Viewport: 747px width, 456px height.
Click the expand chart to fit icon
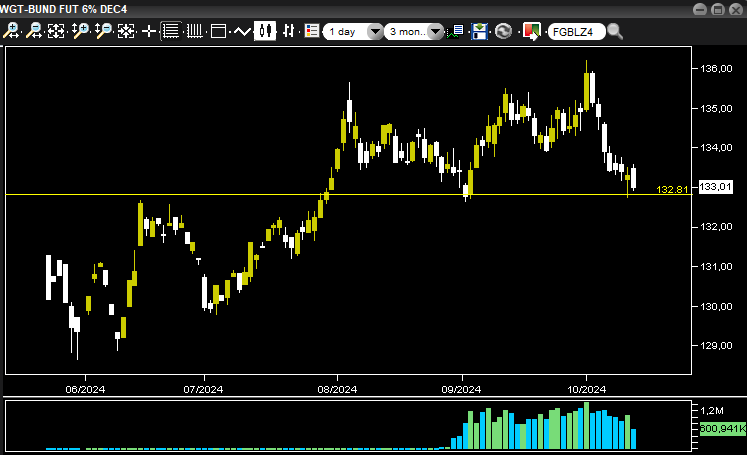coord(56,31)
